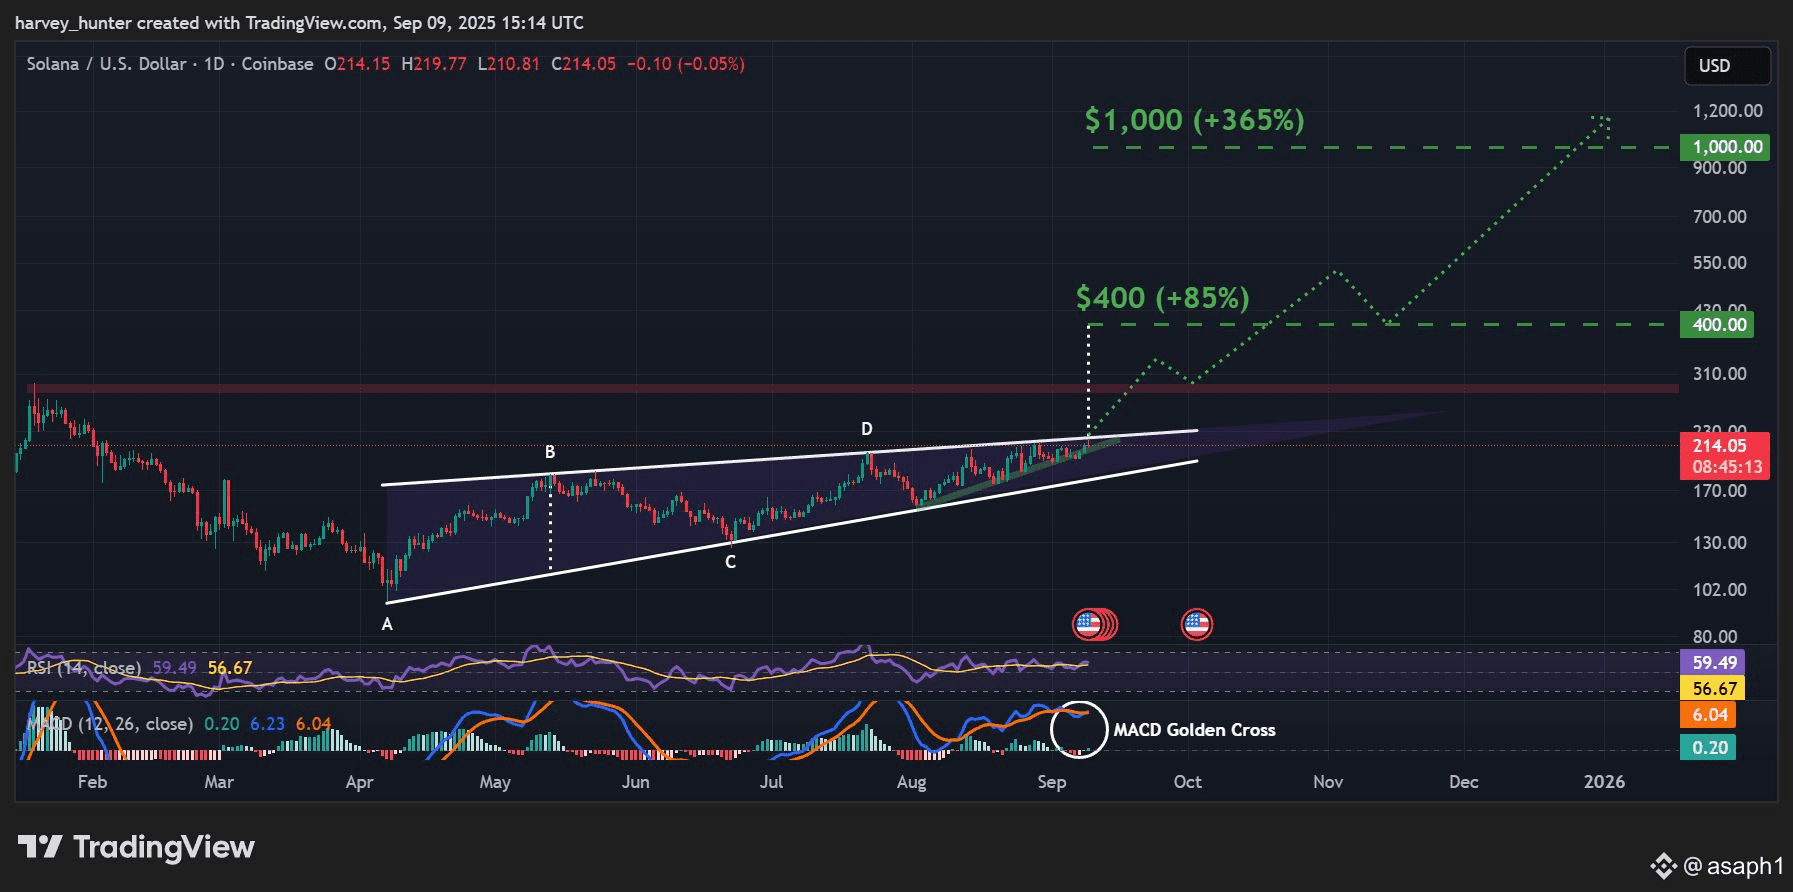Click the Coinbase exchange name in header
1793x892 pixels.
277,64
